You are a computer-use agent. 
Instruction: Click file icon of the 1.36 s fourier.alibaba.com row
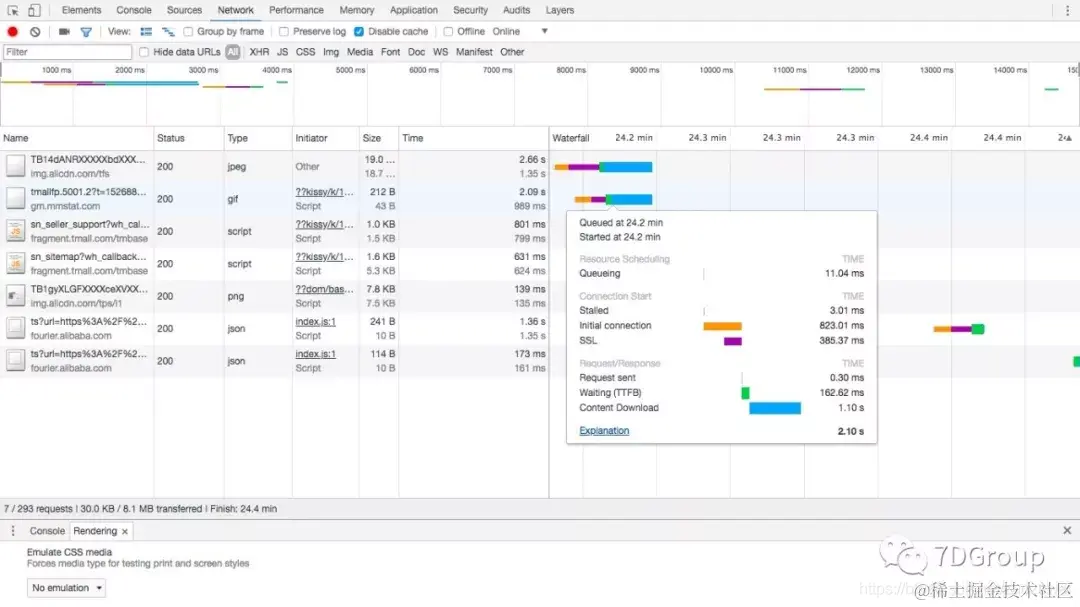(x=15, y=328)
